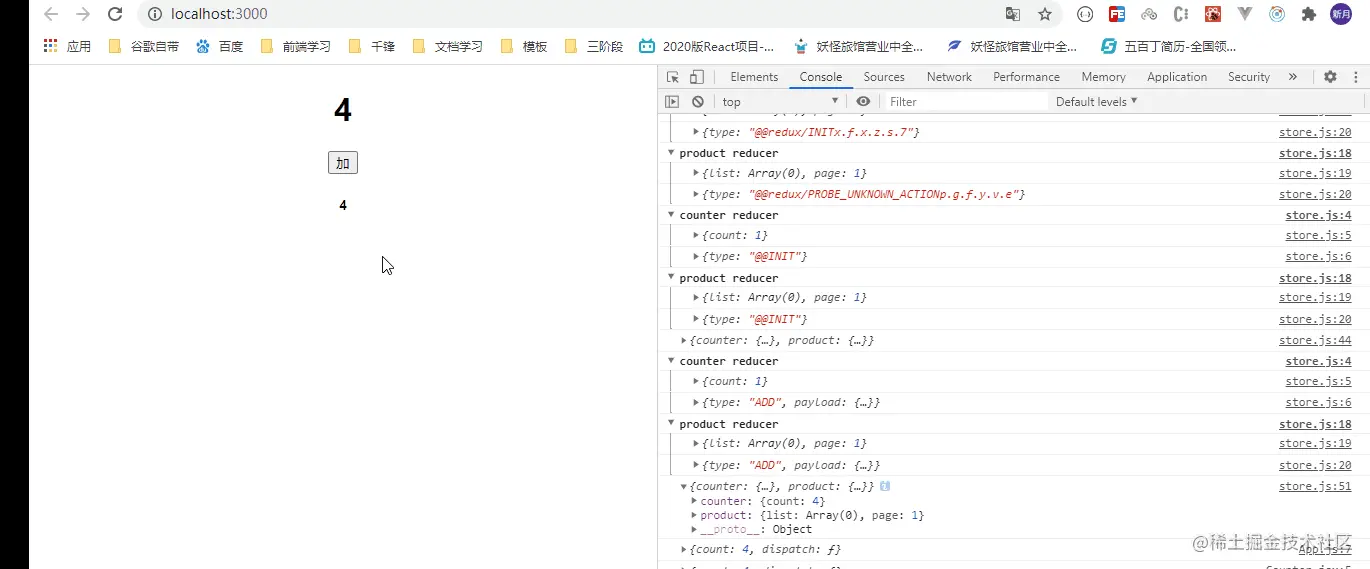The width and height of the screenshot is (1370, 569).
Task: Open the Application tab
Action: tap(1177, 77)
